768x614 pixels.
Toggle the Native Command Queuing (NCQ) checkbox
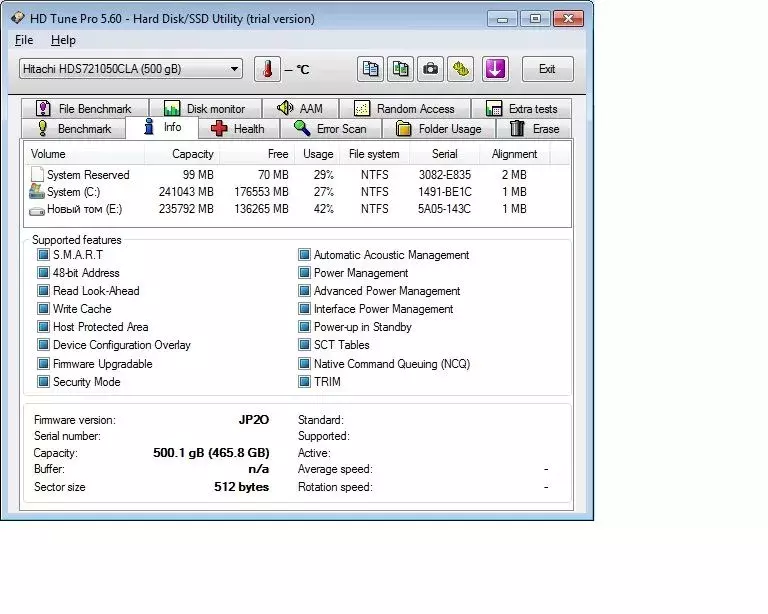point(304,364)
